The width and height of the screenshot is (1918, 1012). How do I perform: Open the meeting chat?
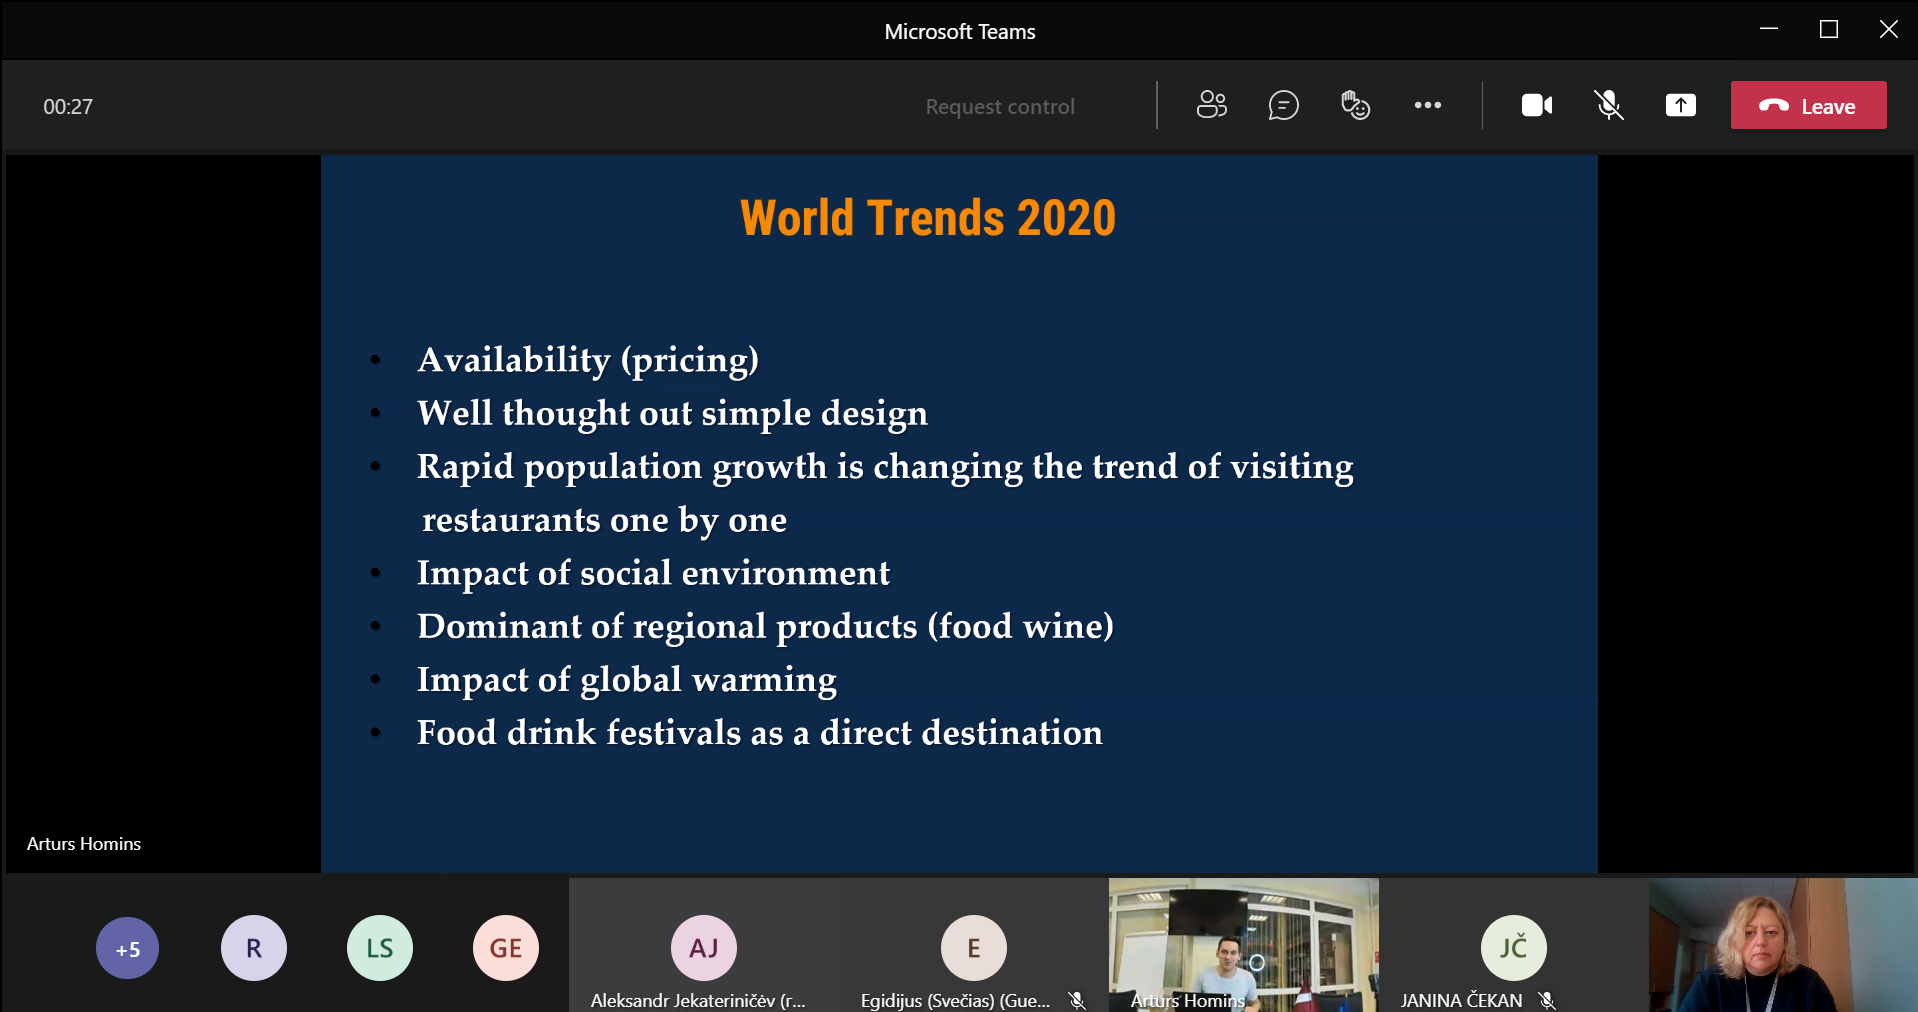1283,105
